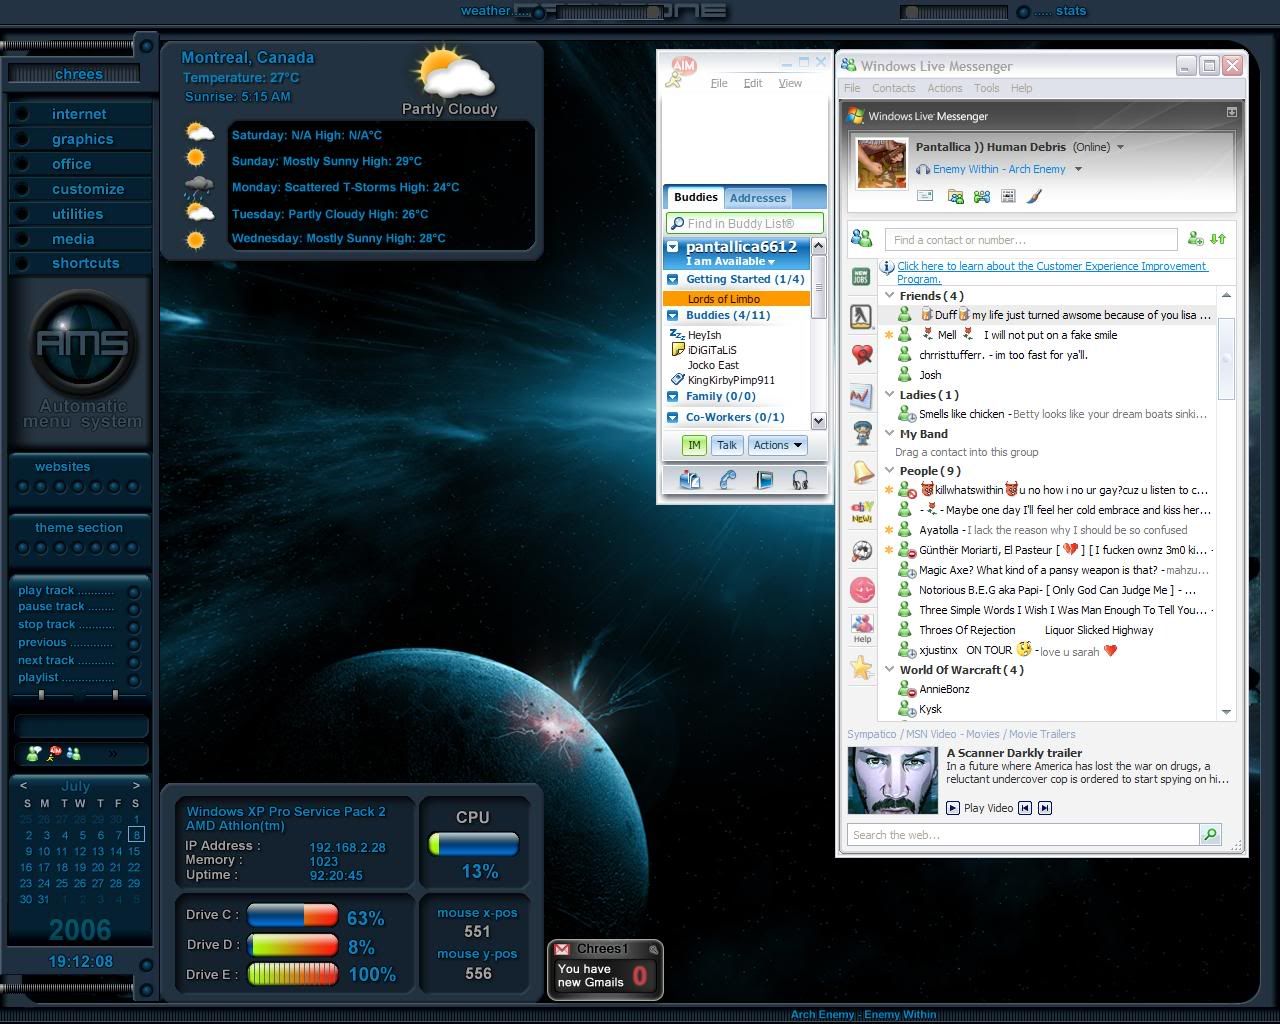Click the Scanner Darkly trailer thumbnail
The image size is (1280, 1024).
point(892,780)
